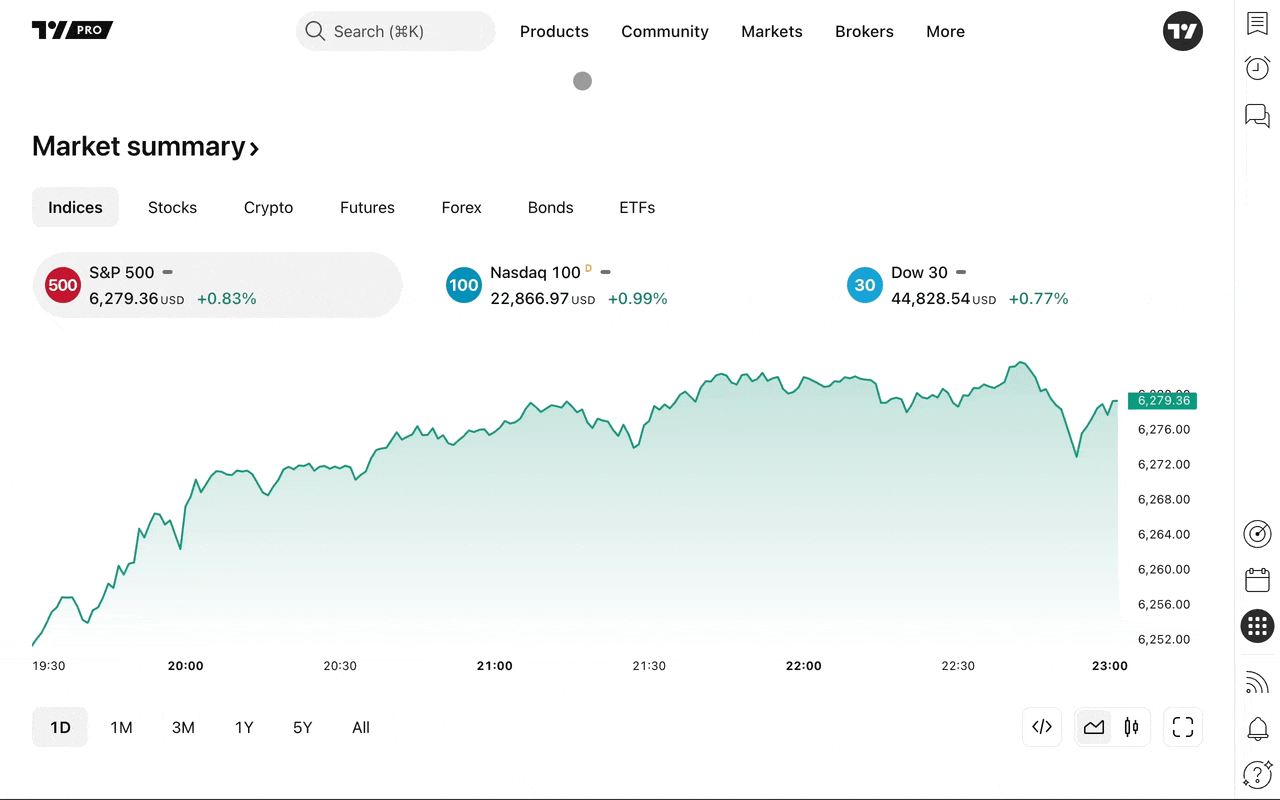
Task: Open the embed code widget for the chart
Action: pyautogui.click(x=1041, y=727)
